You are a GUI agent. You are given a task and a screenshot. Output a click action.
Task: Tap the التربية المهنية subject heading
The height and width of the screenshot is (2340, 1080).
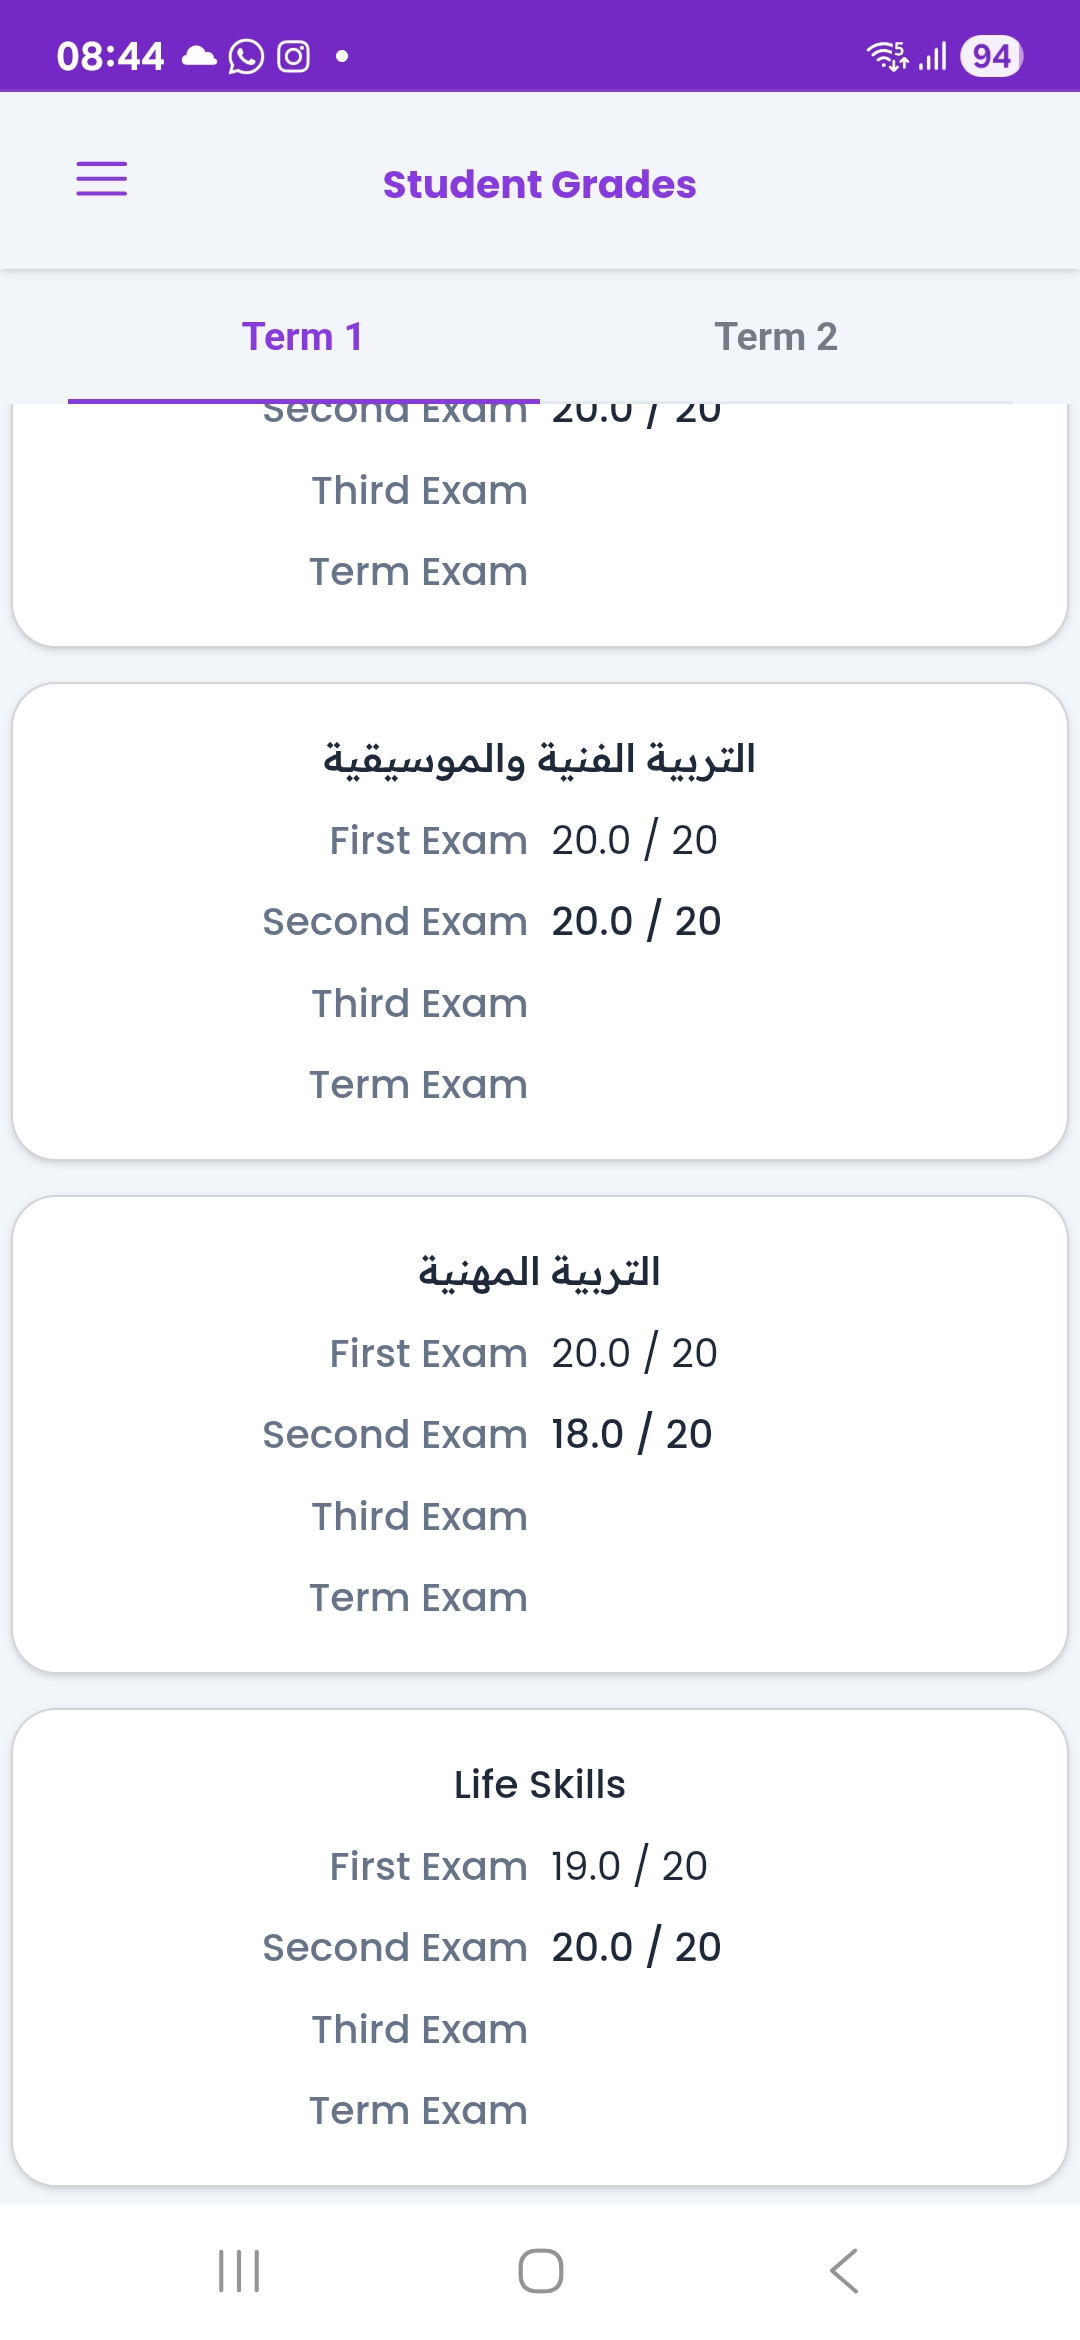click(x=540, y=1272)
